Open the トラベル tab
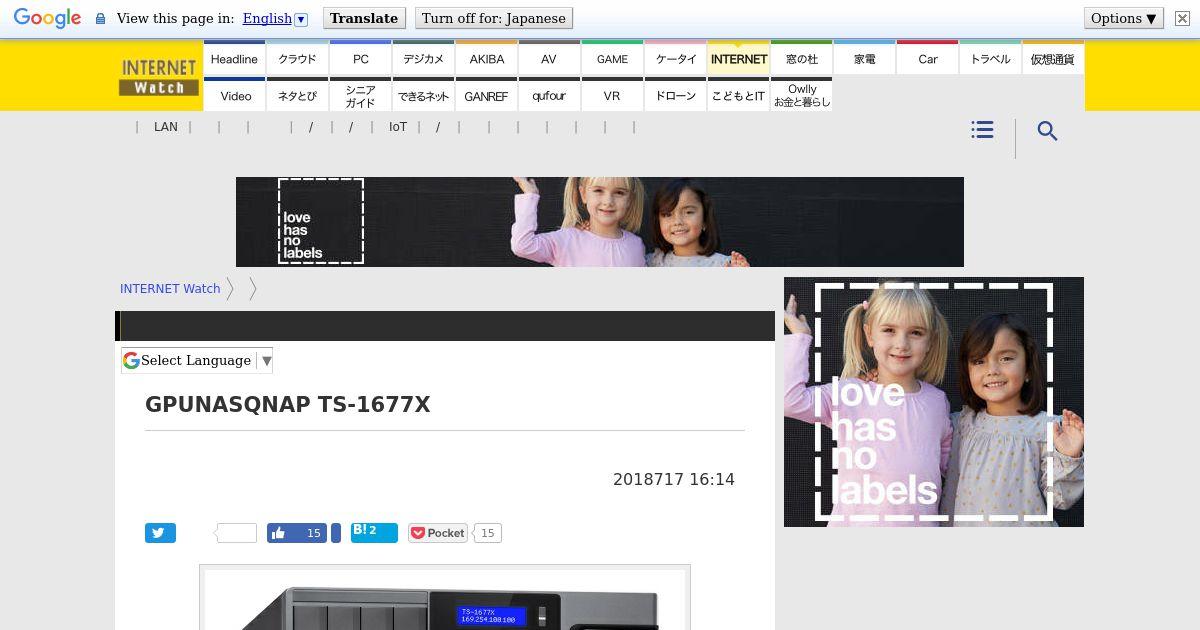Viewport: 1200px width, 630px height. pyautogui.click(x=990, y=59)
